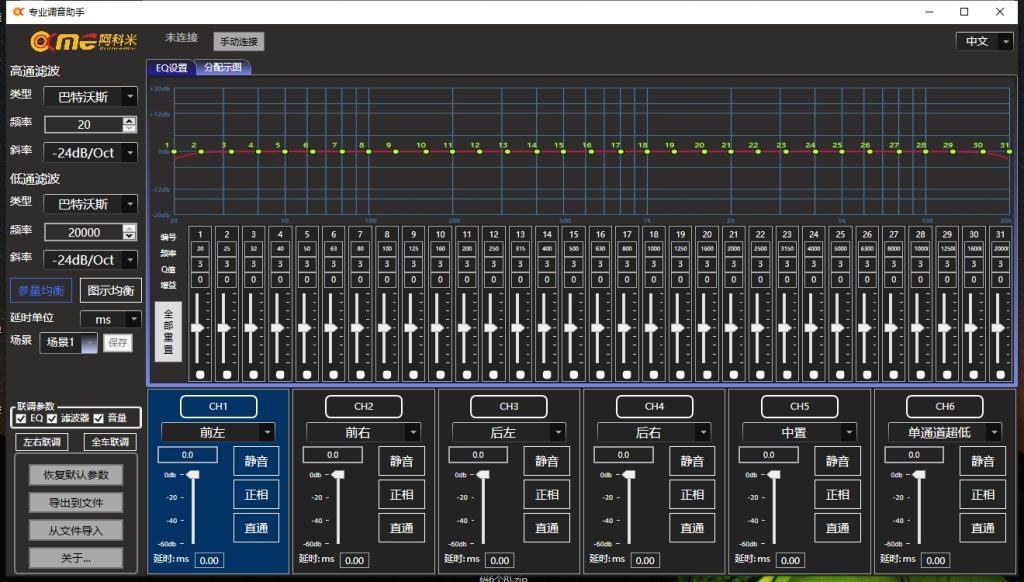Open CH4 后右 speaker dropdown
This screenshot has height=582, width=1024.
point(654,432)
